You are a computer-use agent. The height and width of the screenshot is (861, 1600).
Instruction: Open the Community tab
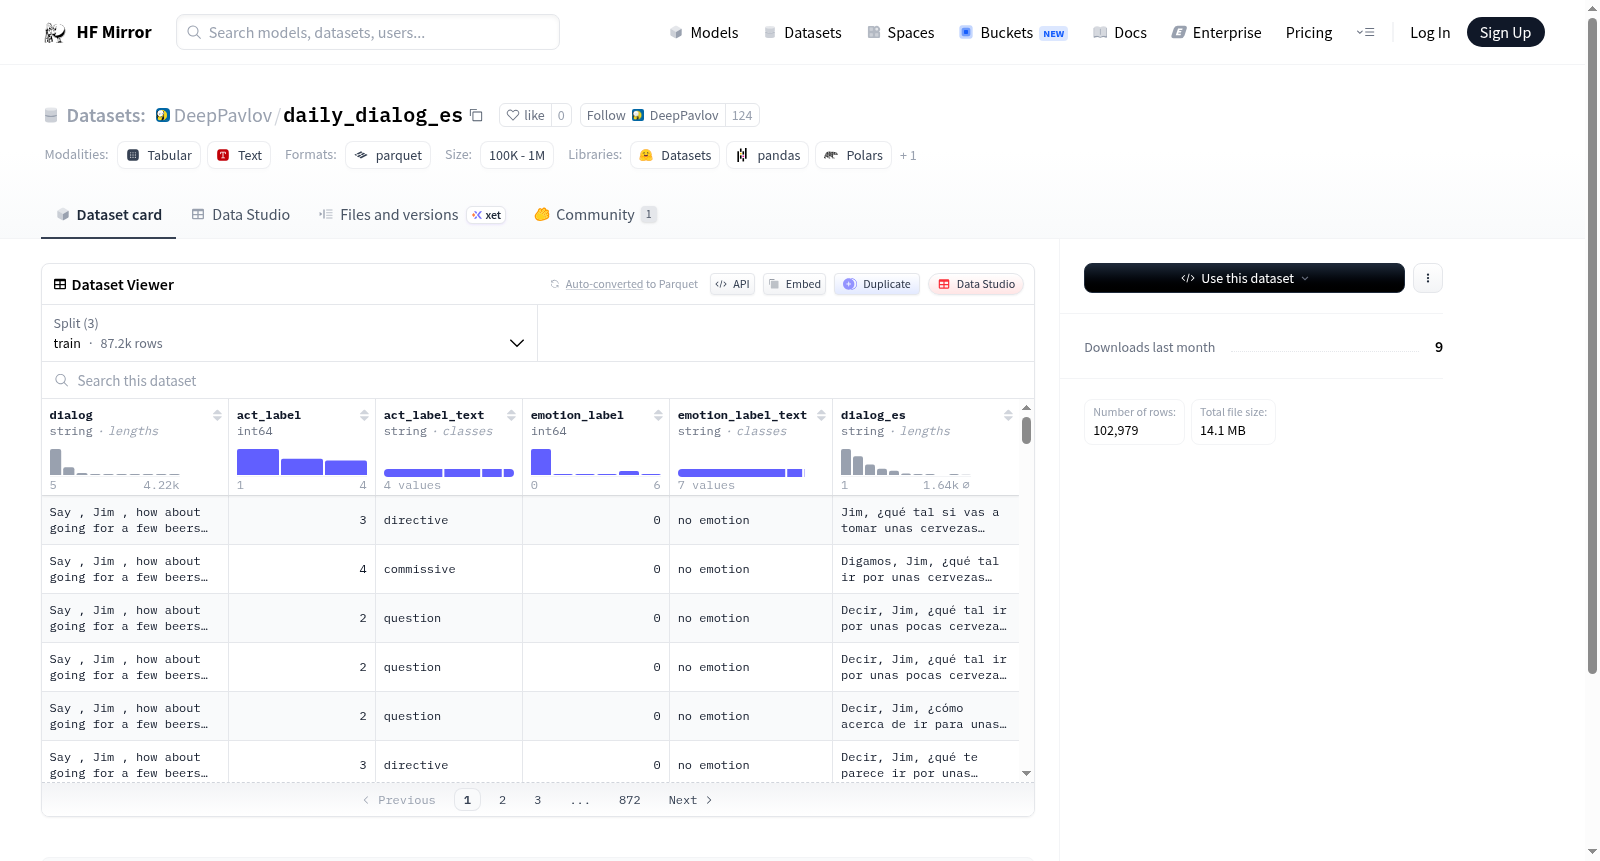point(596,215)
